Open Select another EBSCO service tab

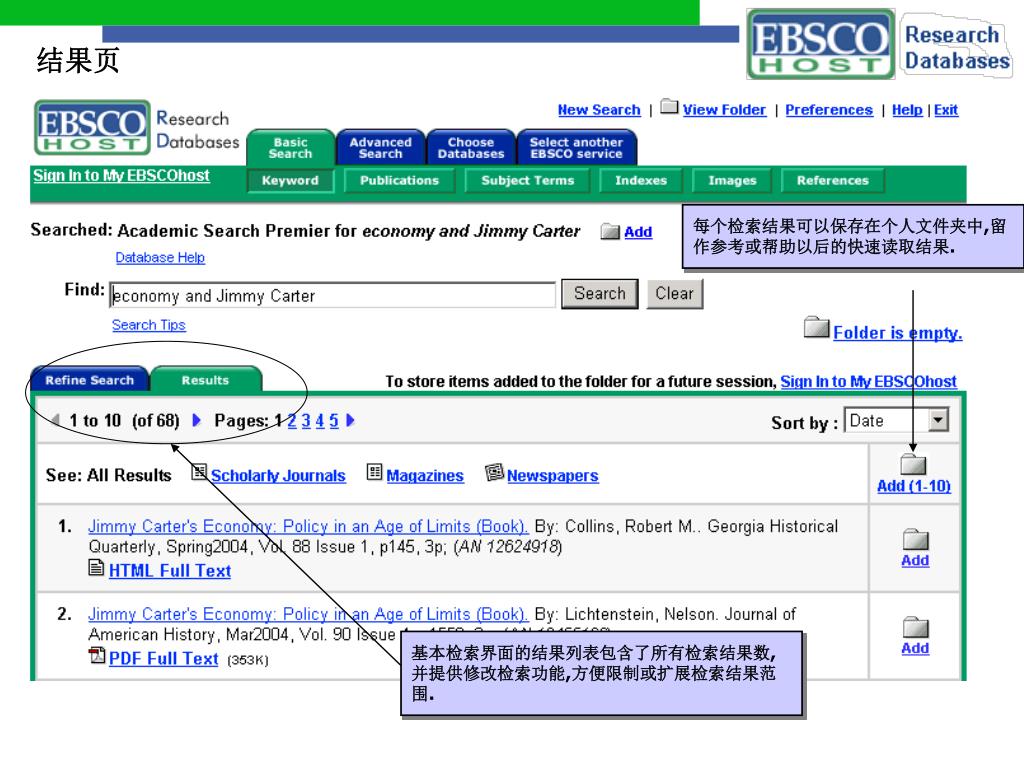coord(576,148)
